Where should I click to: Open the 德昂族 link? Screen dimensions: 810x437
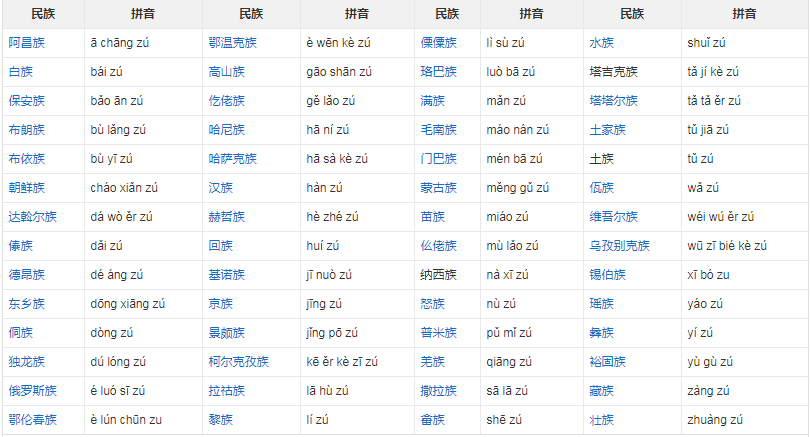26,275
